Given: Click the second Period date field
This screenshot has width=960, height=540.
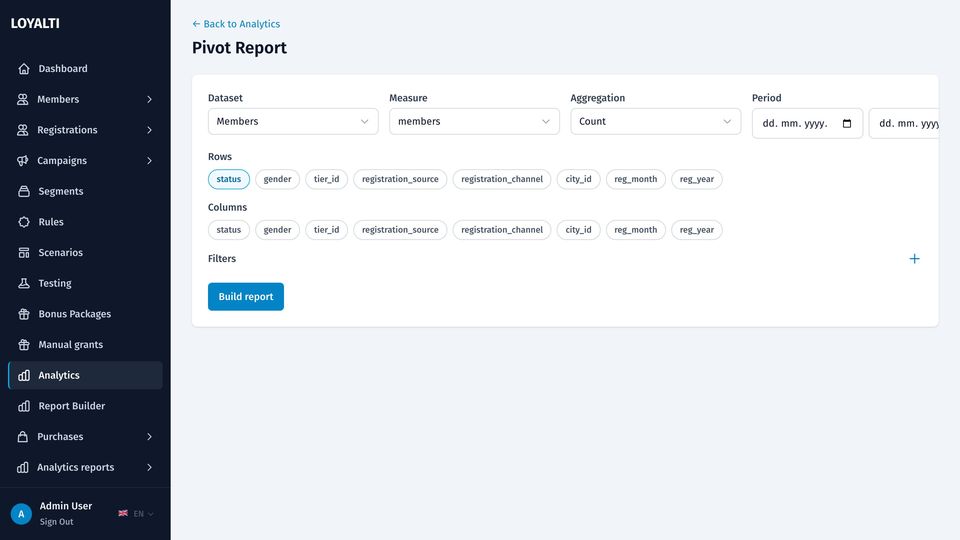Looking at the screenshot, I should [904, 124].
